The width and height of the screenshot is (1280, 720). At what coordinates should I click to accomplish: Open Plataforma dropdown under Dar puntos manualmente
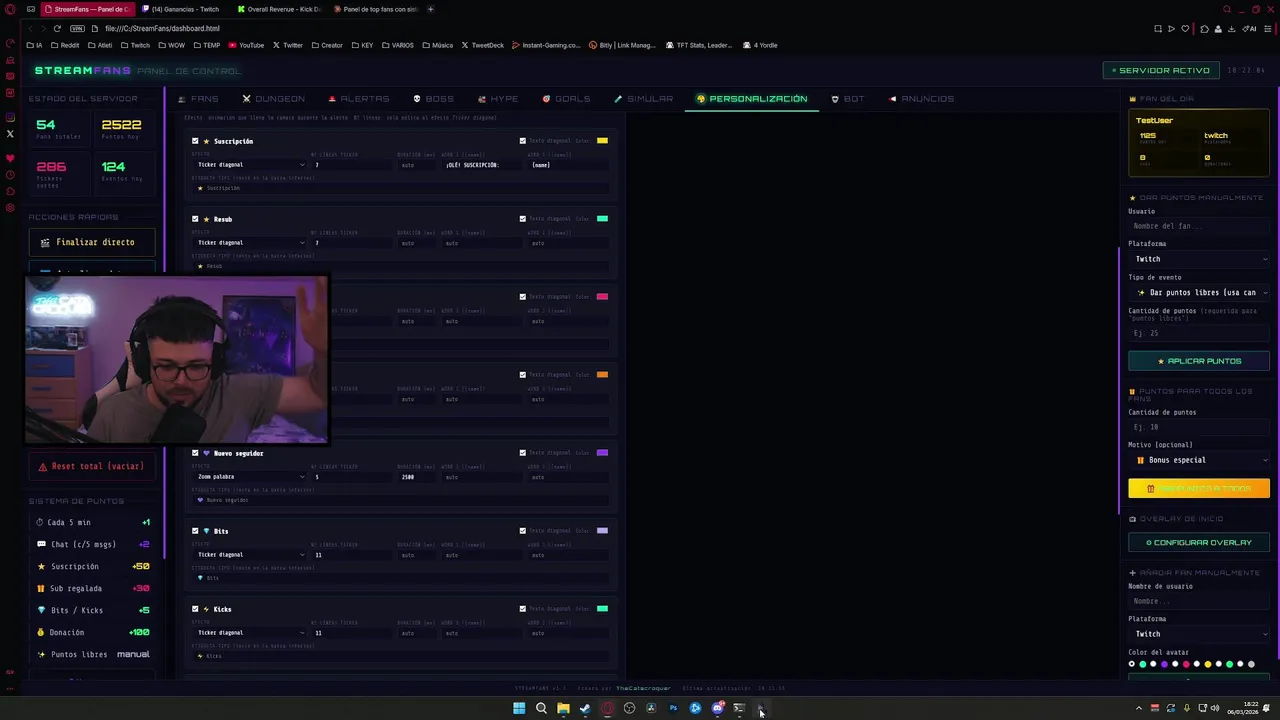click(1199, 259)
